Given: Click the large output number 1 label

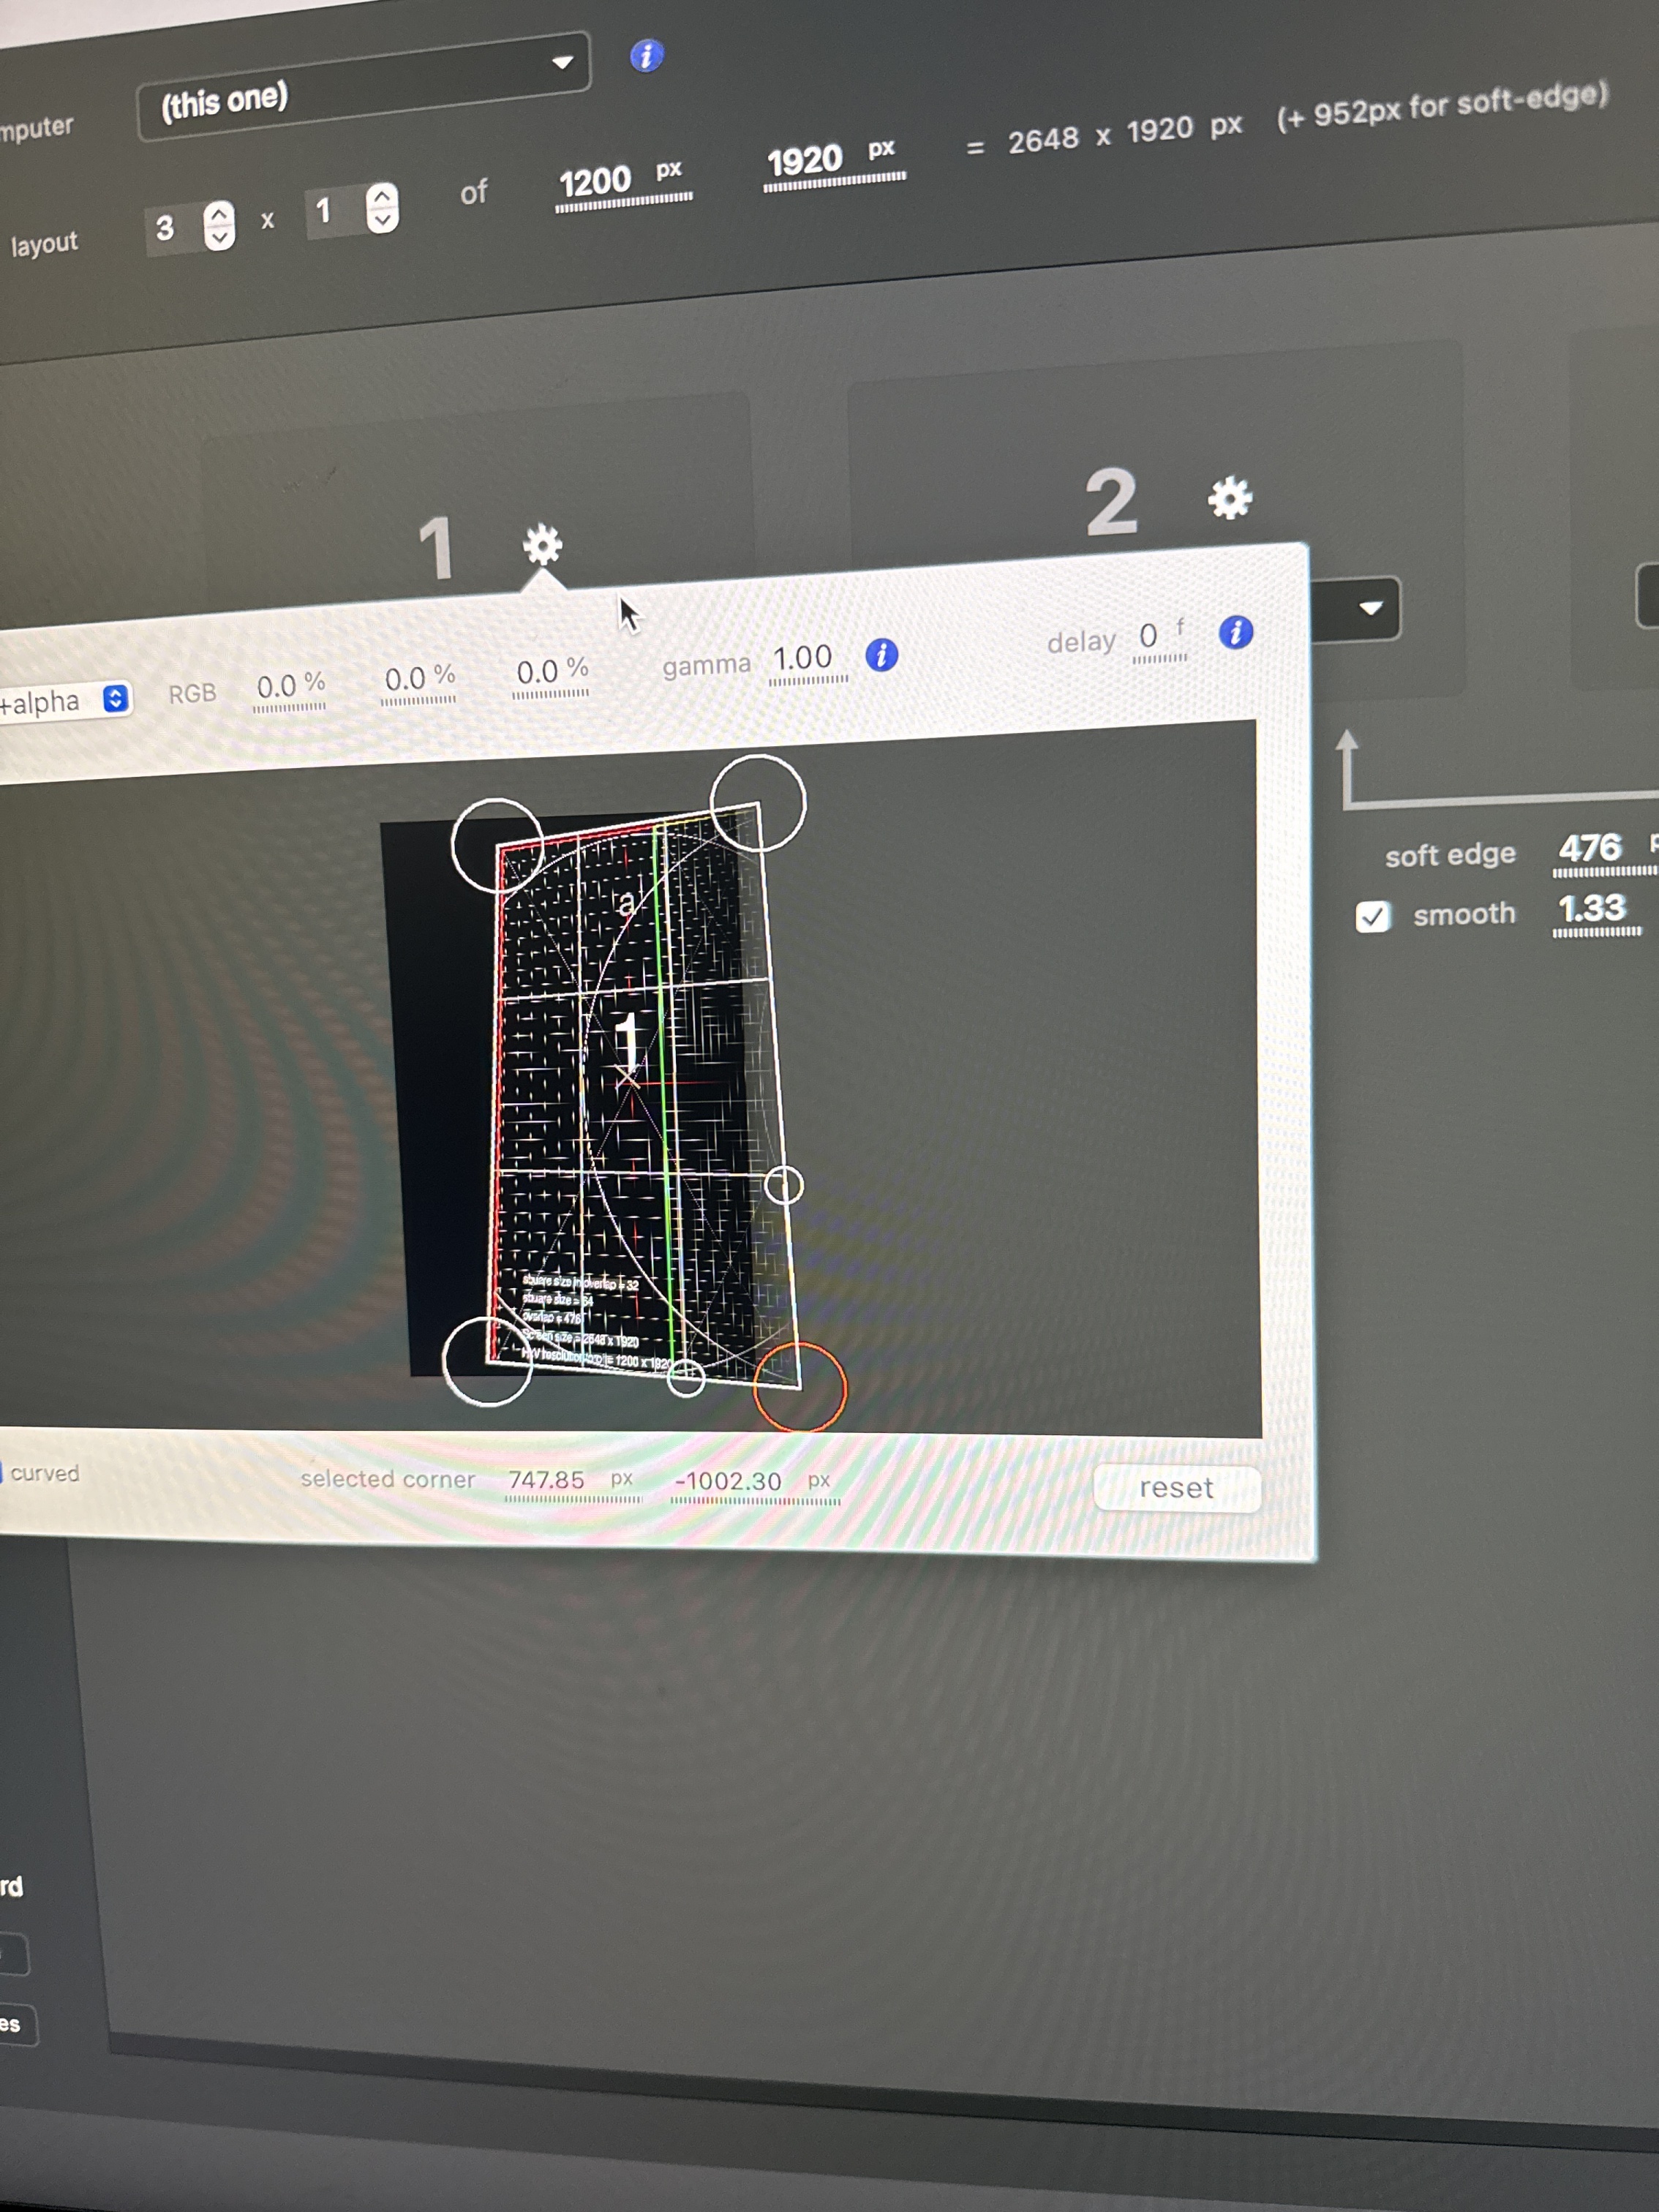Looking at the screenshot, I should click(437, 548).
